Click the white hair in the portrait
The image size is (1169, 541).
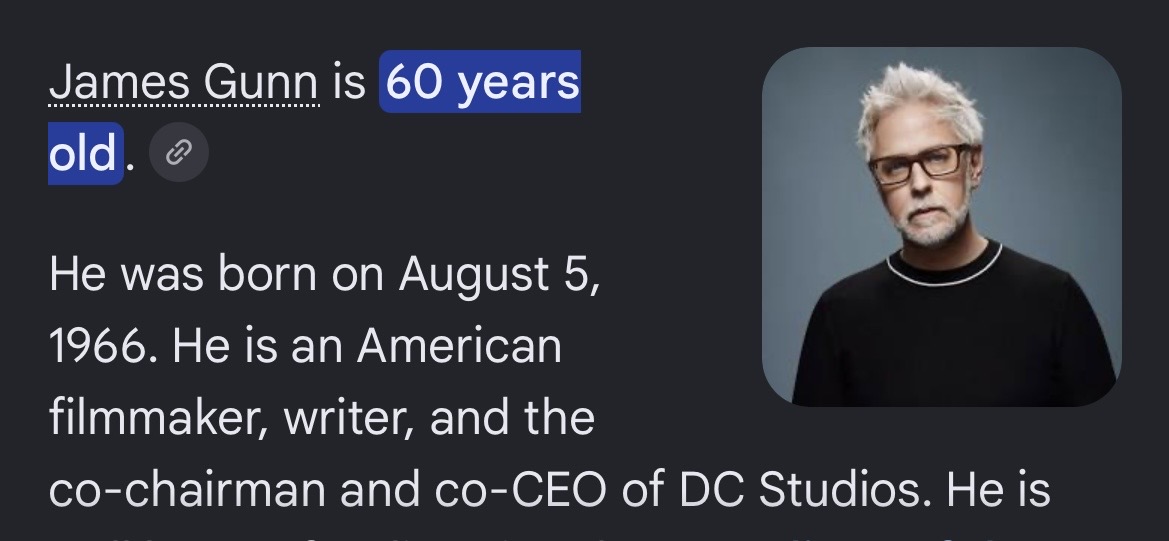pos(921,104)
